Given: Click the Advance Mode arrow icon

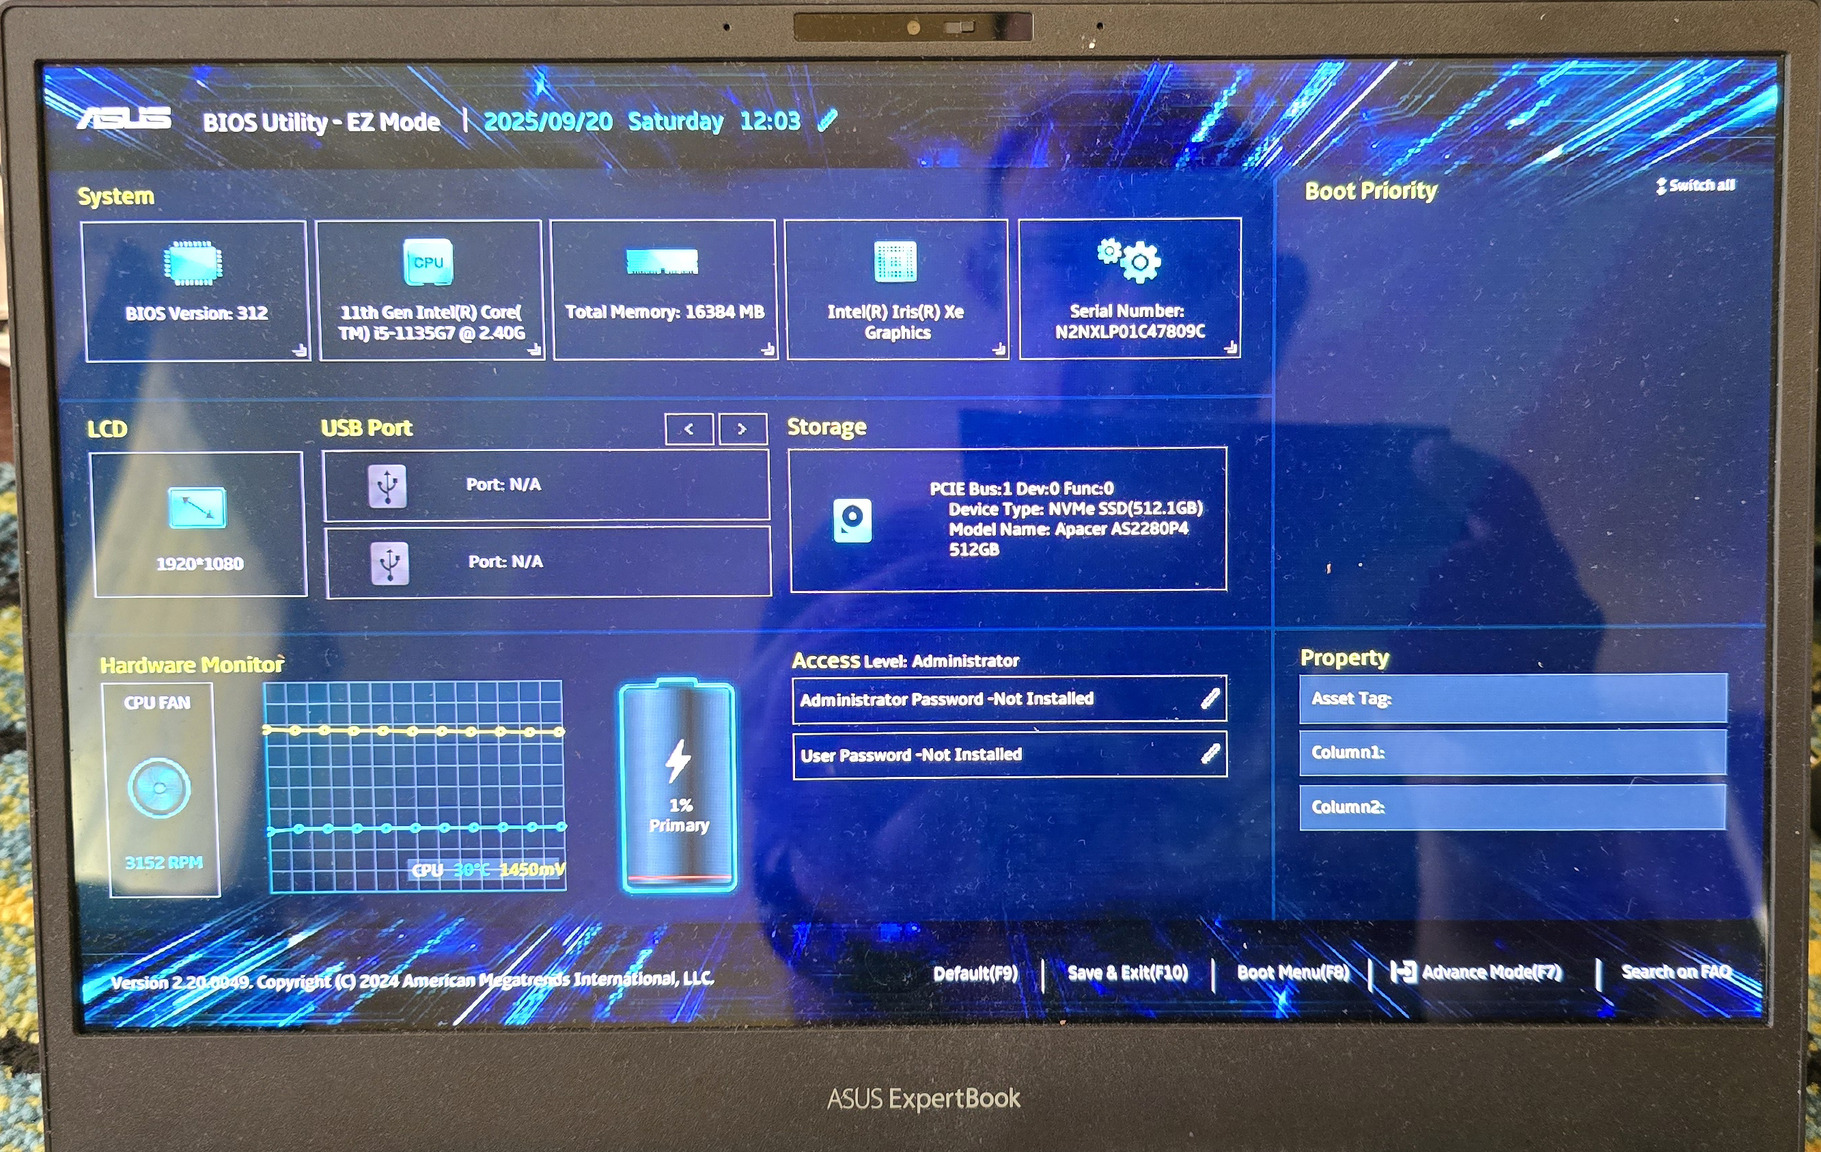Looking at the screenshot, I should [1403, 972].
